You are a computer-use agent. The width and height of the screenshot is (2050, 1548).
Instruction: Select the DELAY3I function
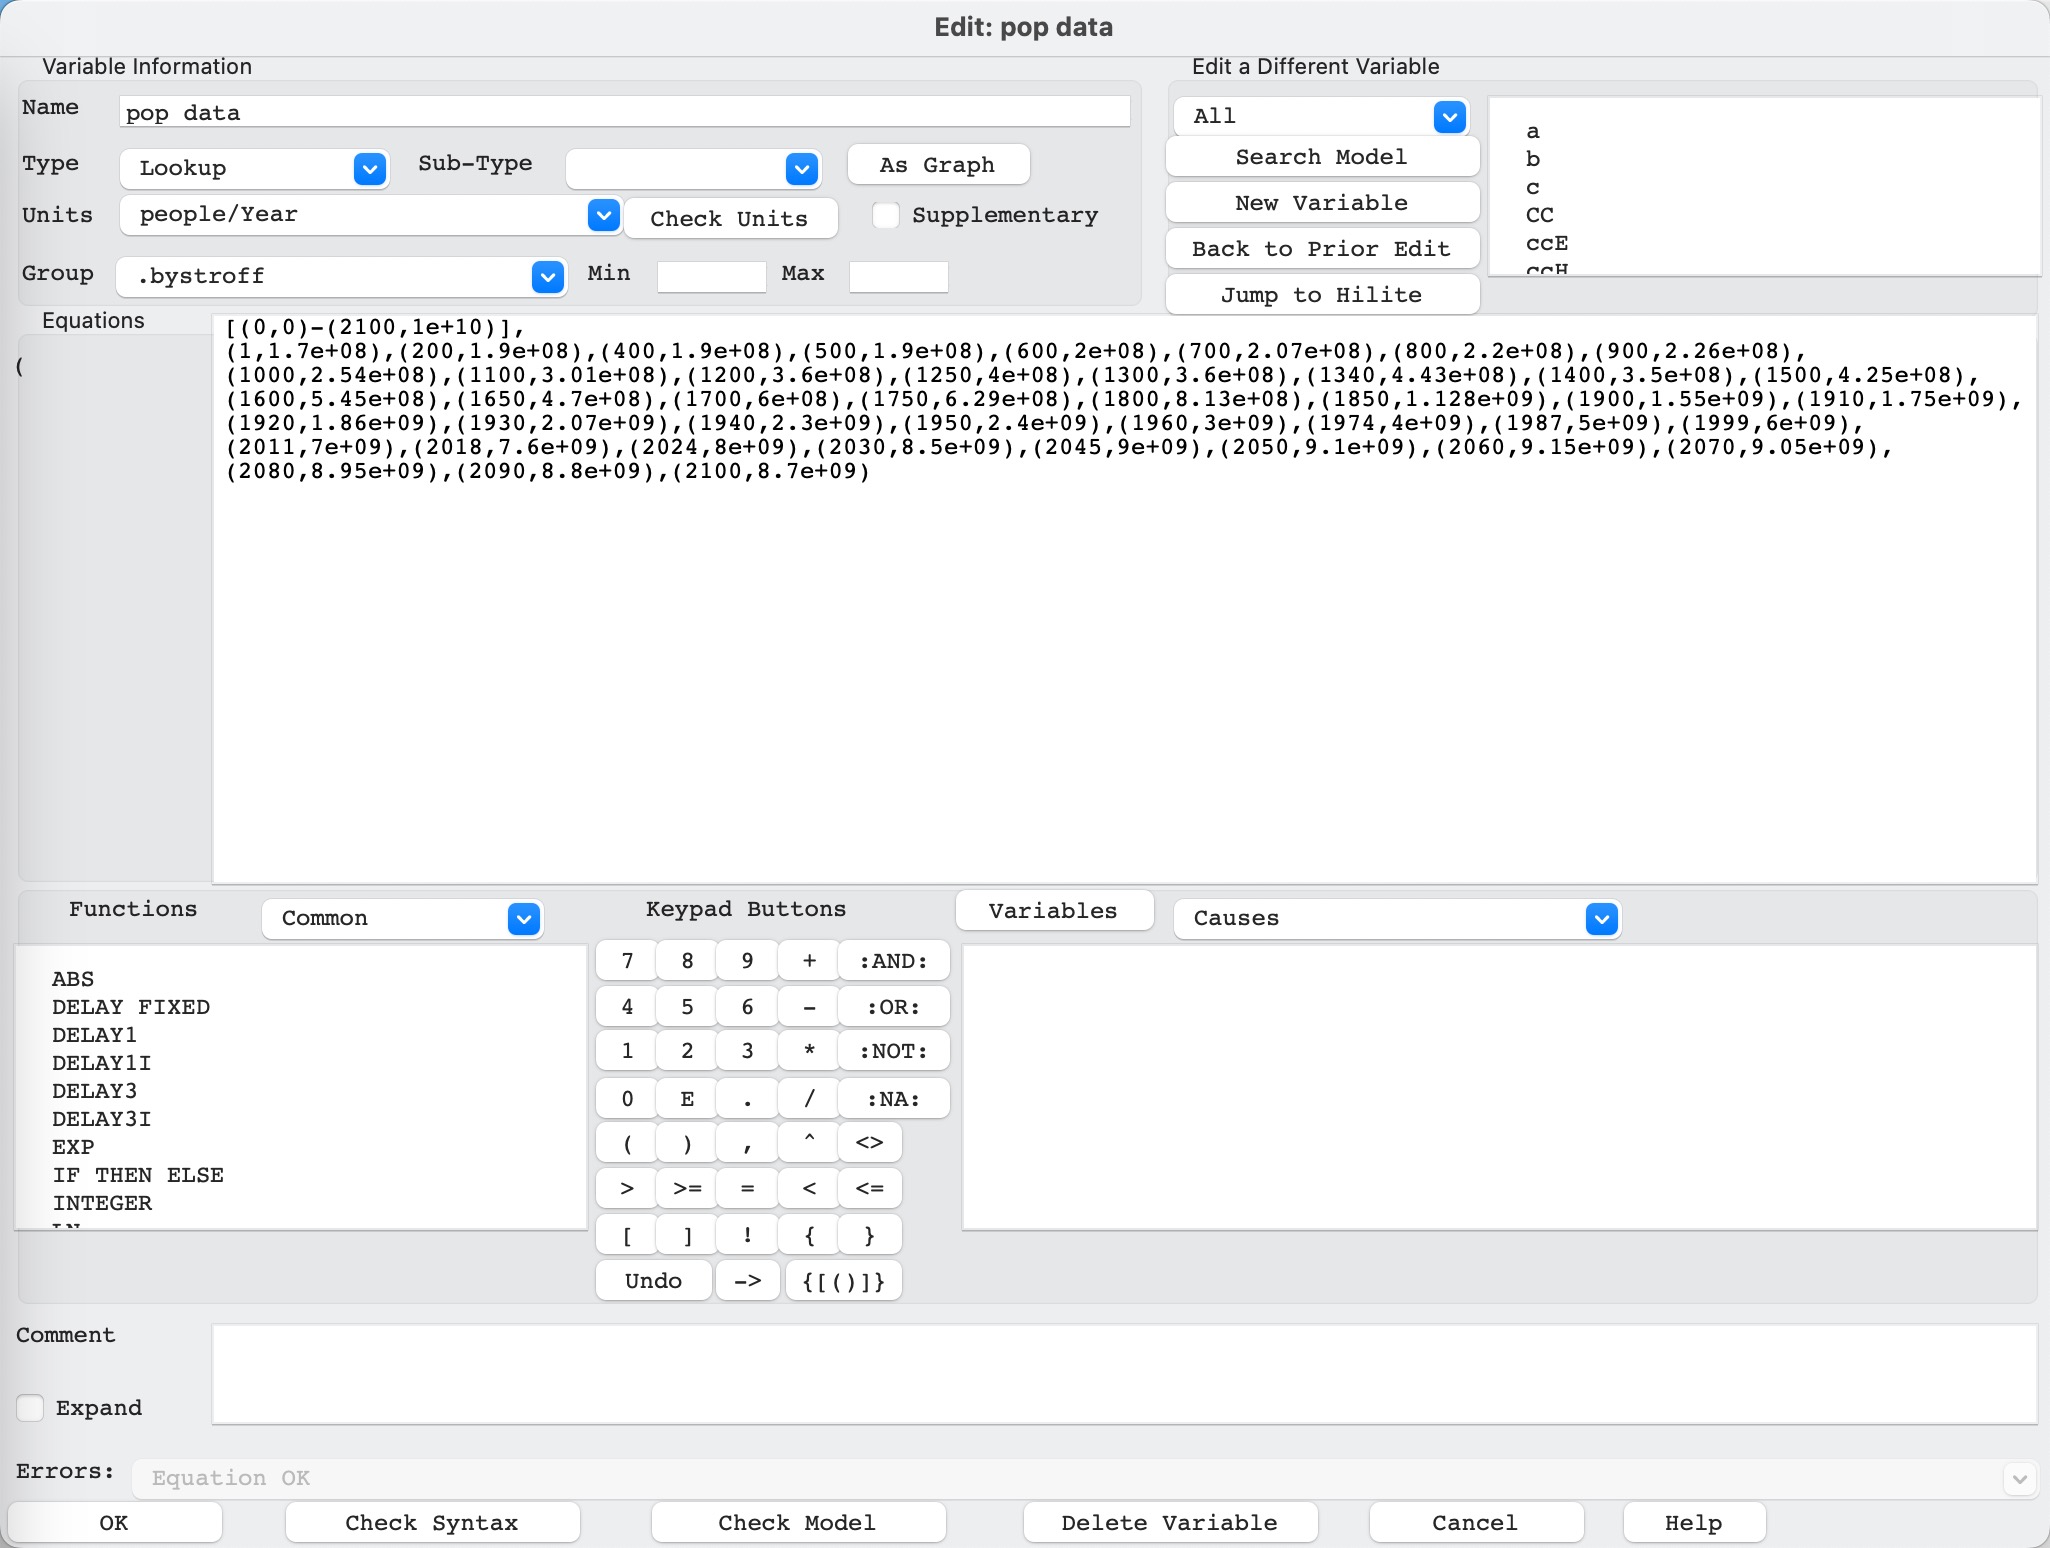click(102, 1119)
